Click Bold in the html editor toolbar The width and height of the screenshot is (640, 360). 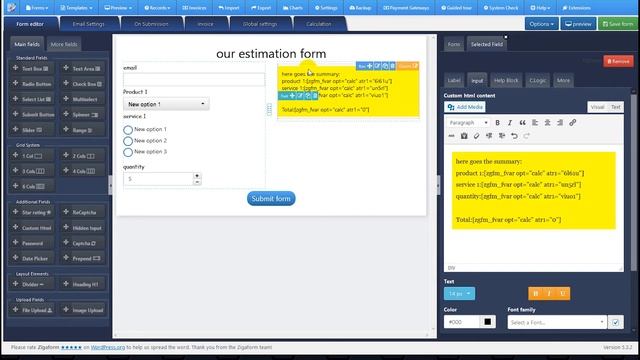pos(498,122)
